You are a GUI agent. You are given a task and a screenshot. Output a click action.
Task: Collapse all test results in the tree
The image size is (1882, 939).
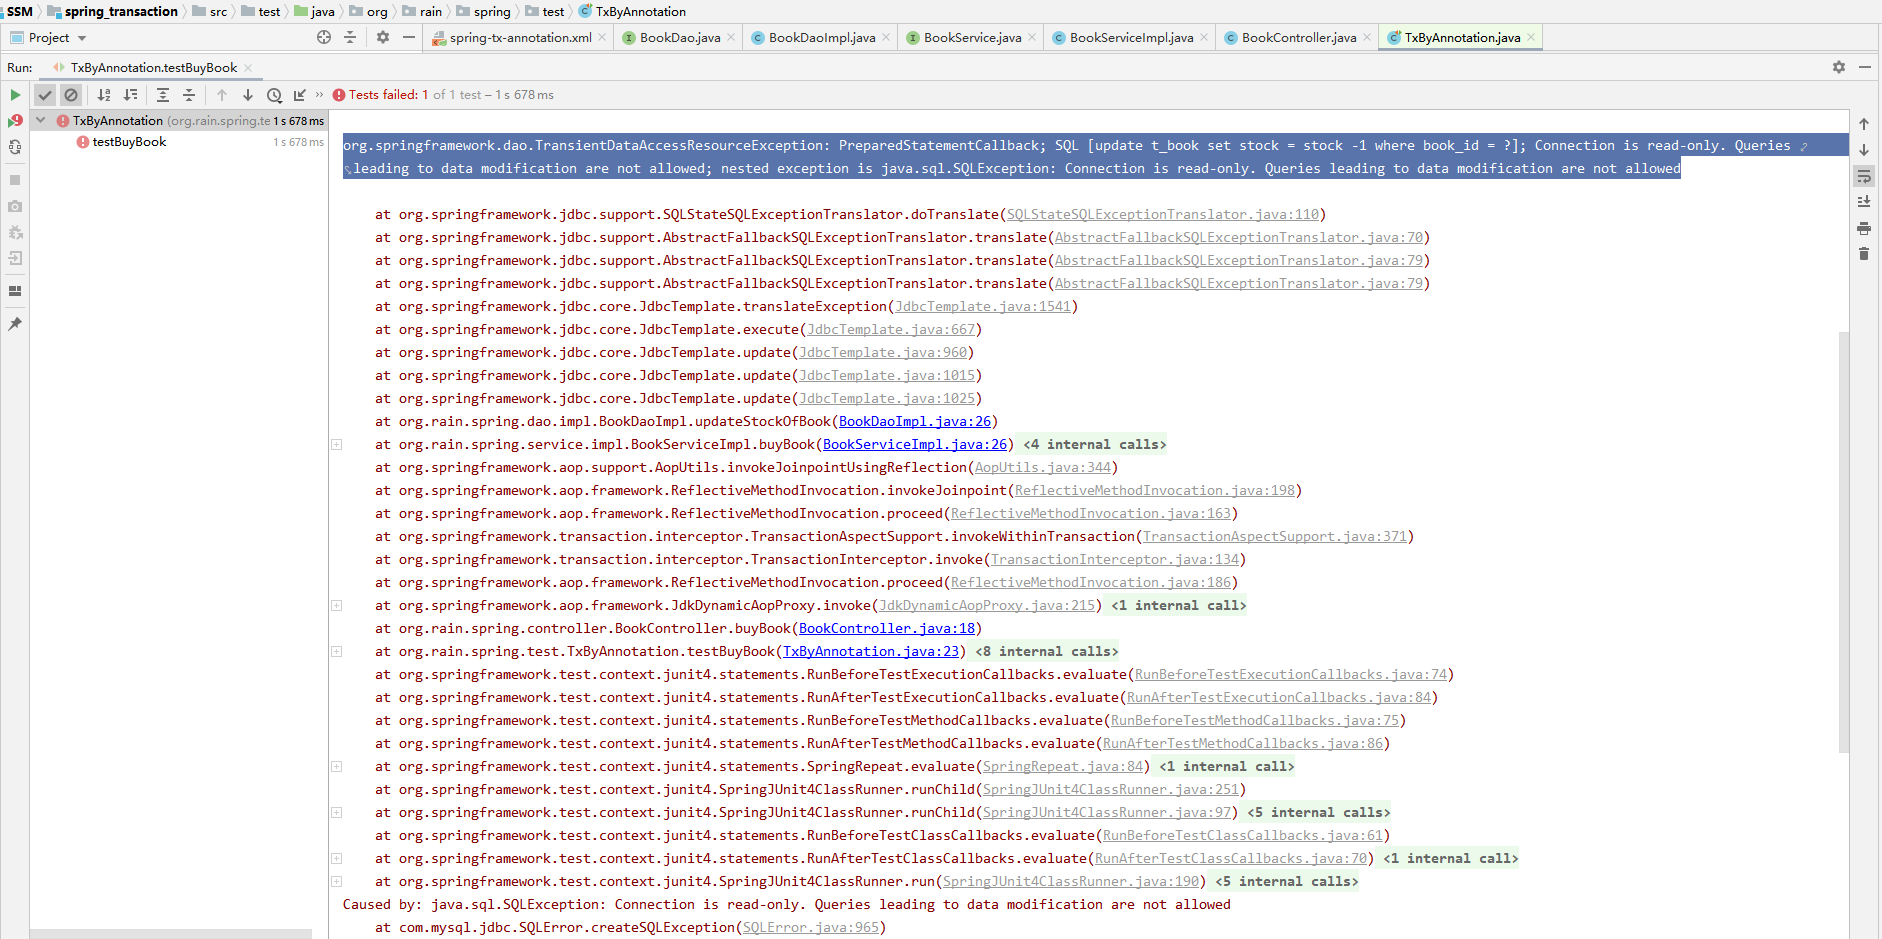[x=189, y=95]
